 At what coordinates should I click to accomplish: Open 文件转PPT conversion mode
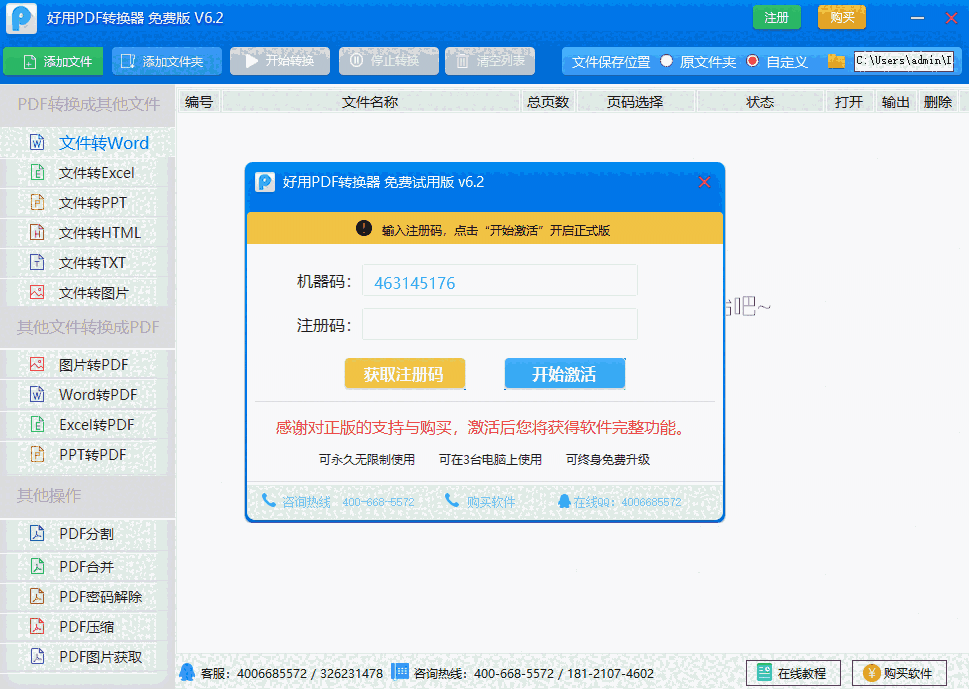click(x=92, y=203)
